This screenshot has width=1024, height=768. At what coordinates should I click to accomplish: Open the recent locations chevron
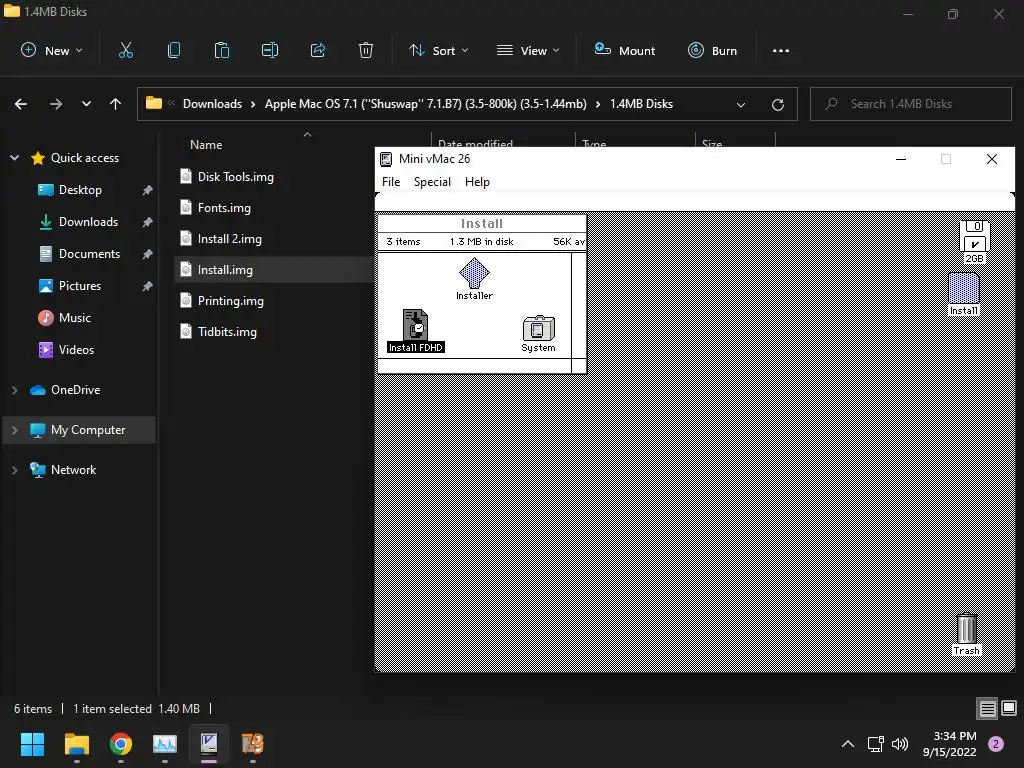pos(86,104)
